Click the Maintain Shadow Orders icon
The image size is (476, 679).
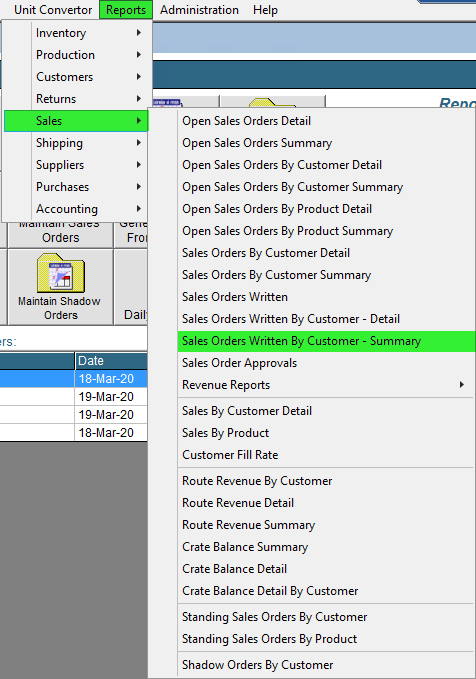61,273
